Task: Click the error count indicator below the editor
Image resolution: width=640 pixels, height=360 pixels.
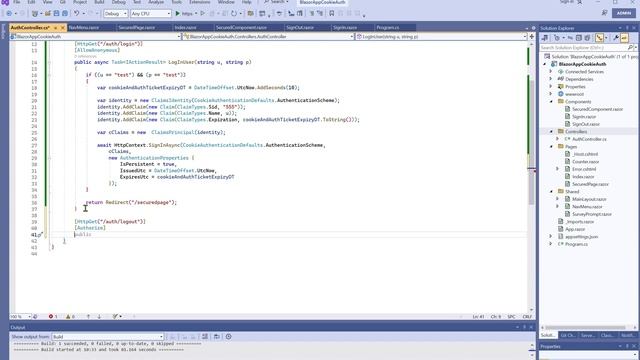Action: point(53,316)
